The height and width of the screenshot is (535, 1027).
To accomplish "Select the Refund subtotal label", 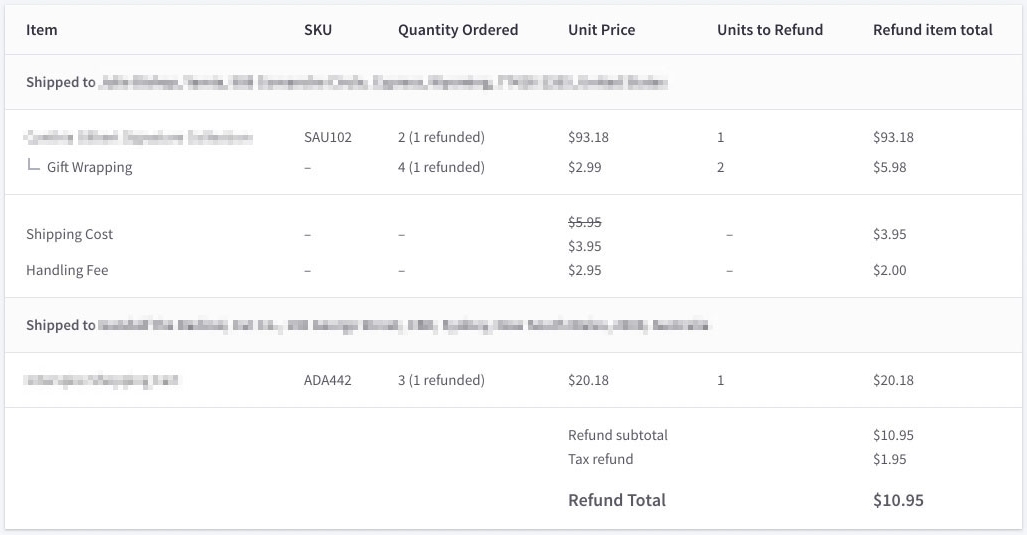I will pos(618,435).
